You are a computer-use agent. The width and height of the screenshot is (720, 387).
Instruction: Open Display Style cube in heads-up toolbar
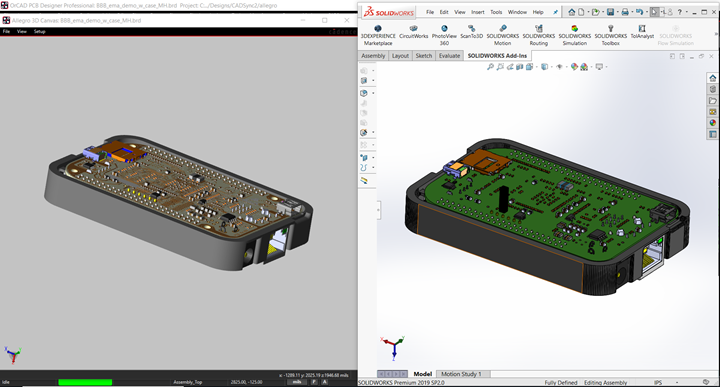pos(545,67)
